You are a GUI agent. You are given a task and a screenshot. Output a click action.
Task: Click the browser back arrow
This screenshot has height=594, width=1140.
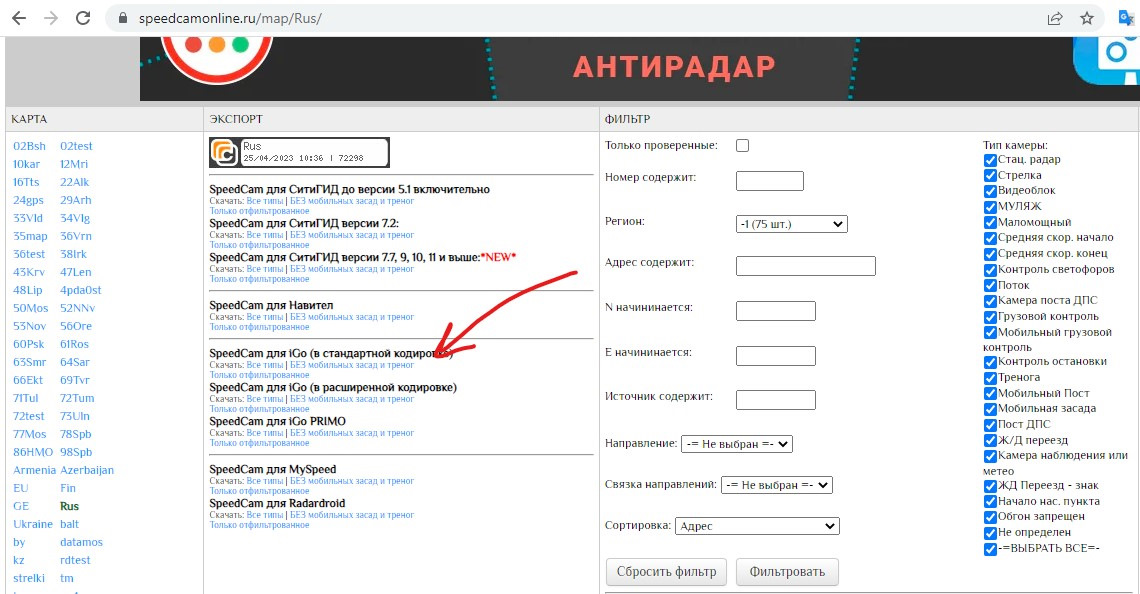[x=19, y=18]
